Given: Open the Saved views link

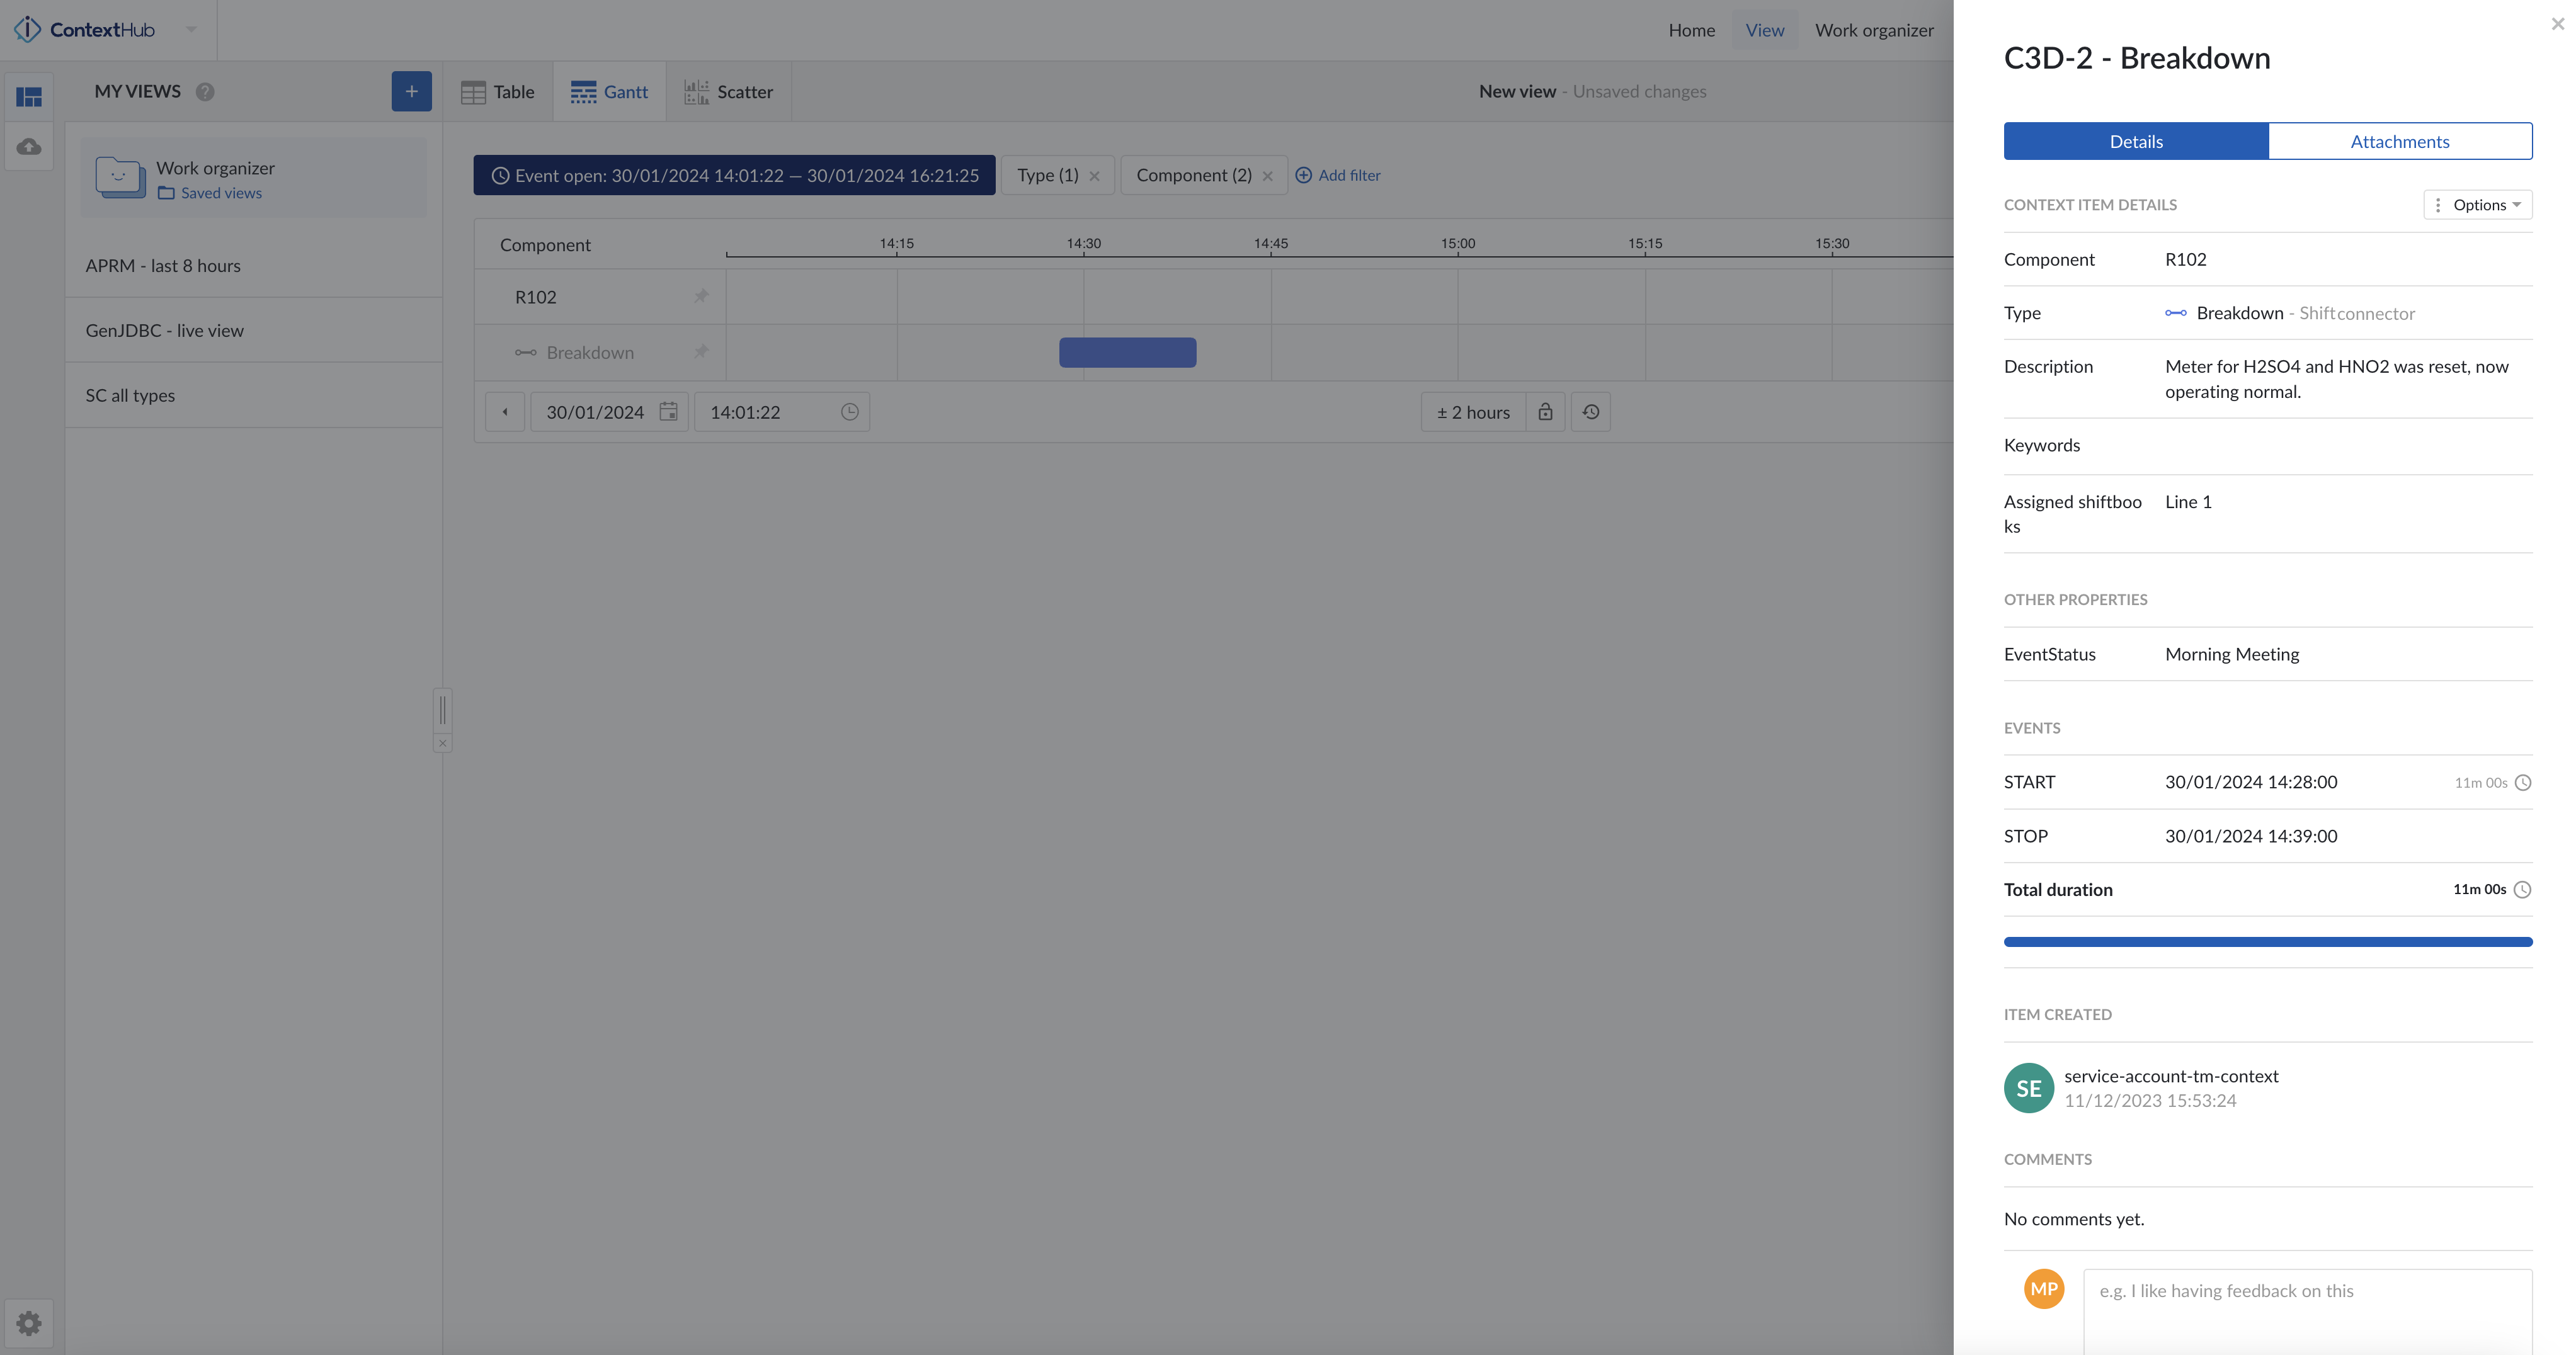Looking at the screenshot, I should 220,193.
